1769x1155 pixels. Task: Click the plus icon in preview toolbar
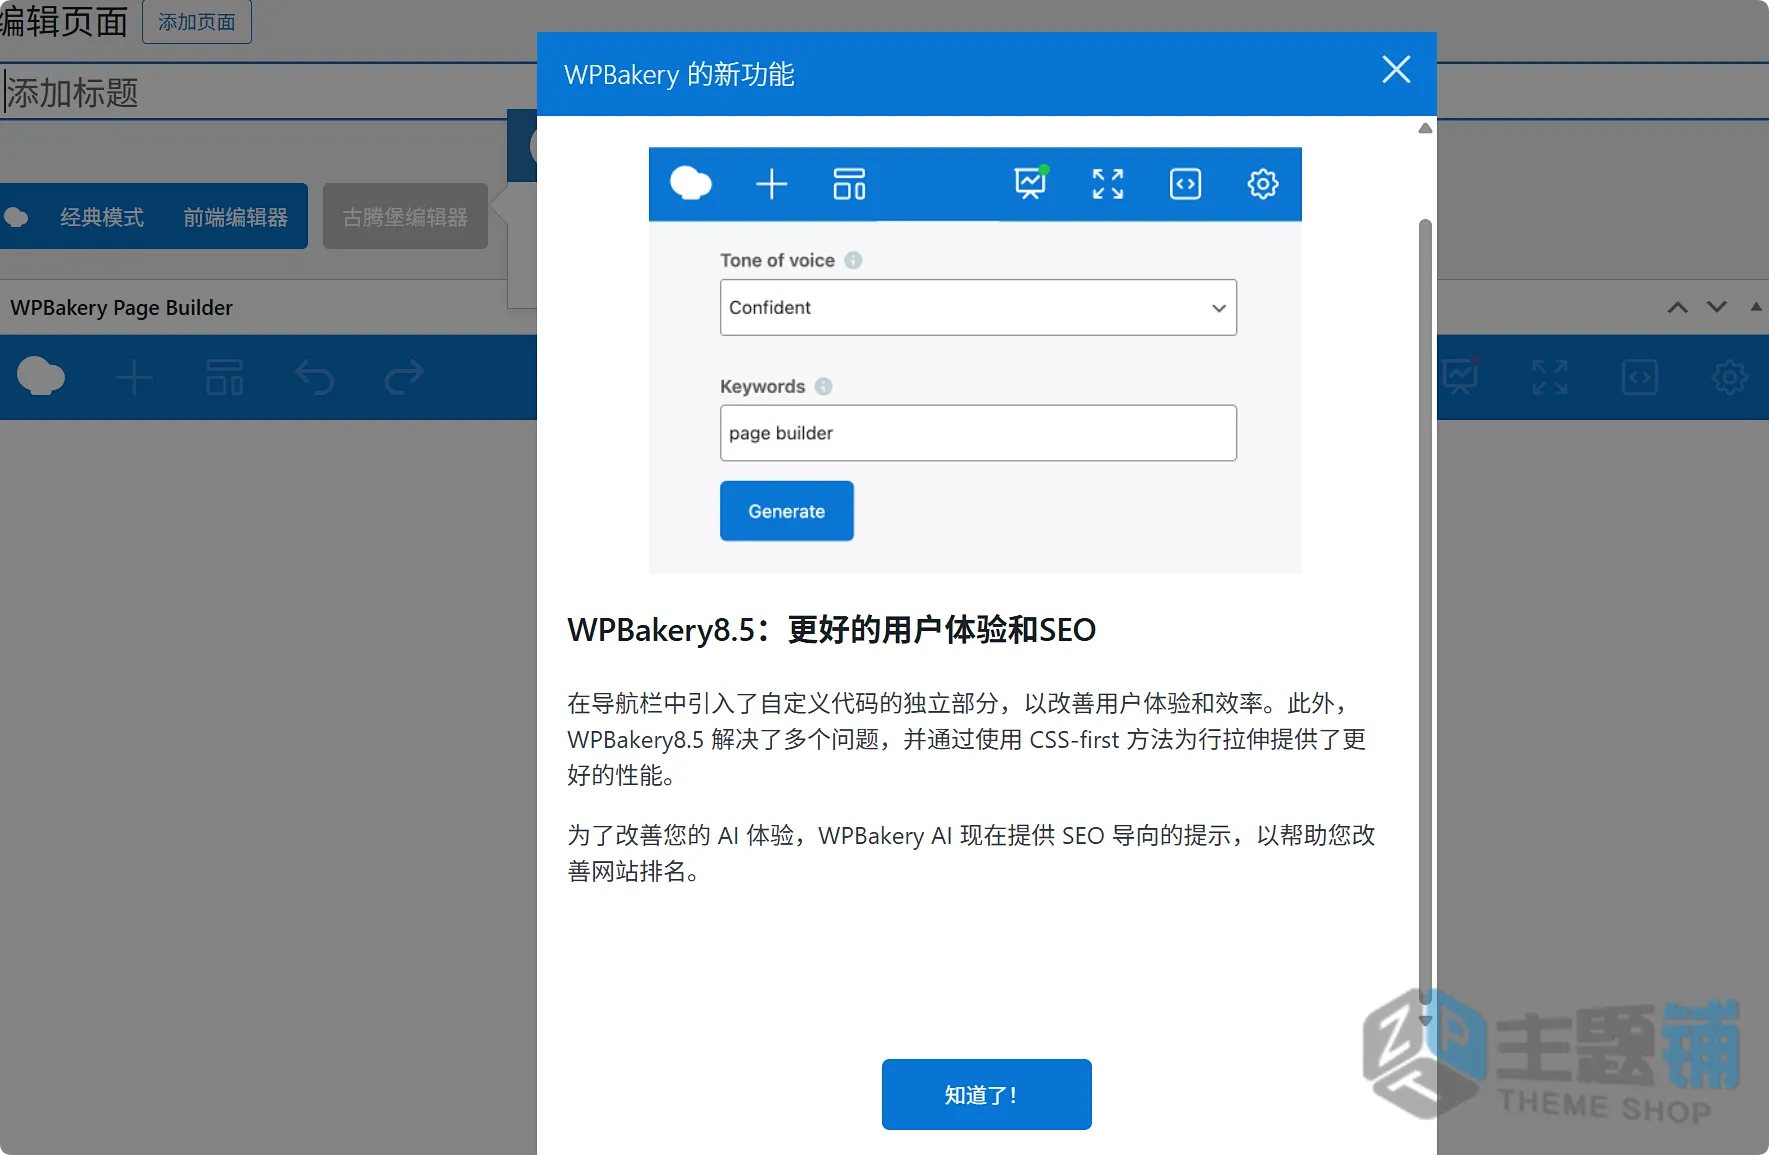(771, 184)
